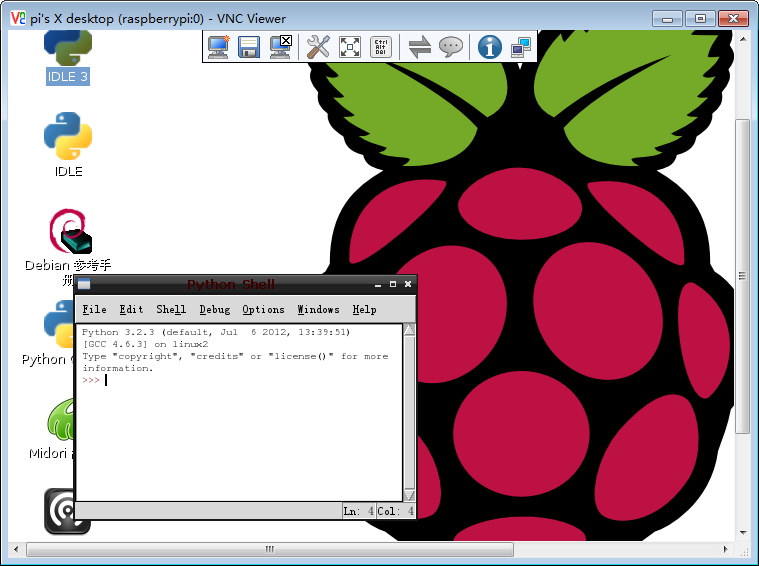Expand the Windows menu in Python Shell

point(318,309)
